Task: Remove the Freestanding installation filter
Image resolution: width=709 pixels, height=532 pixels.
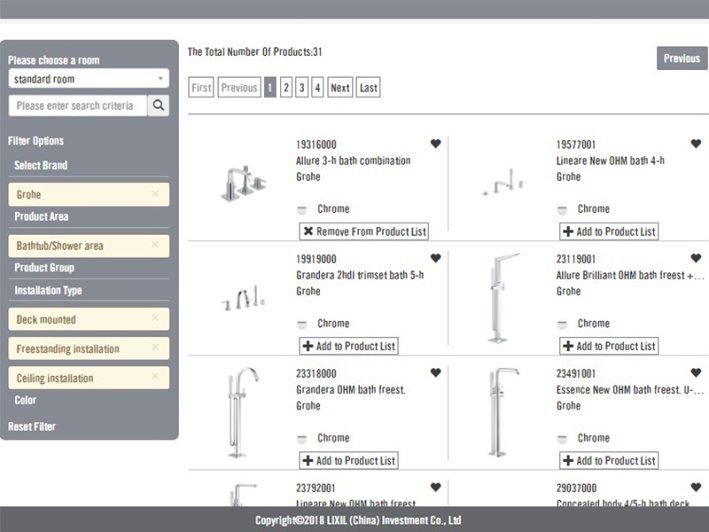Action: point(155,347)
